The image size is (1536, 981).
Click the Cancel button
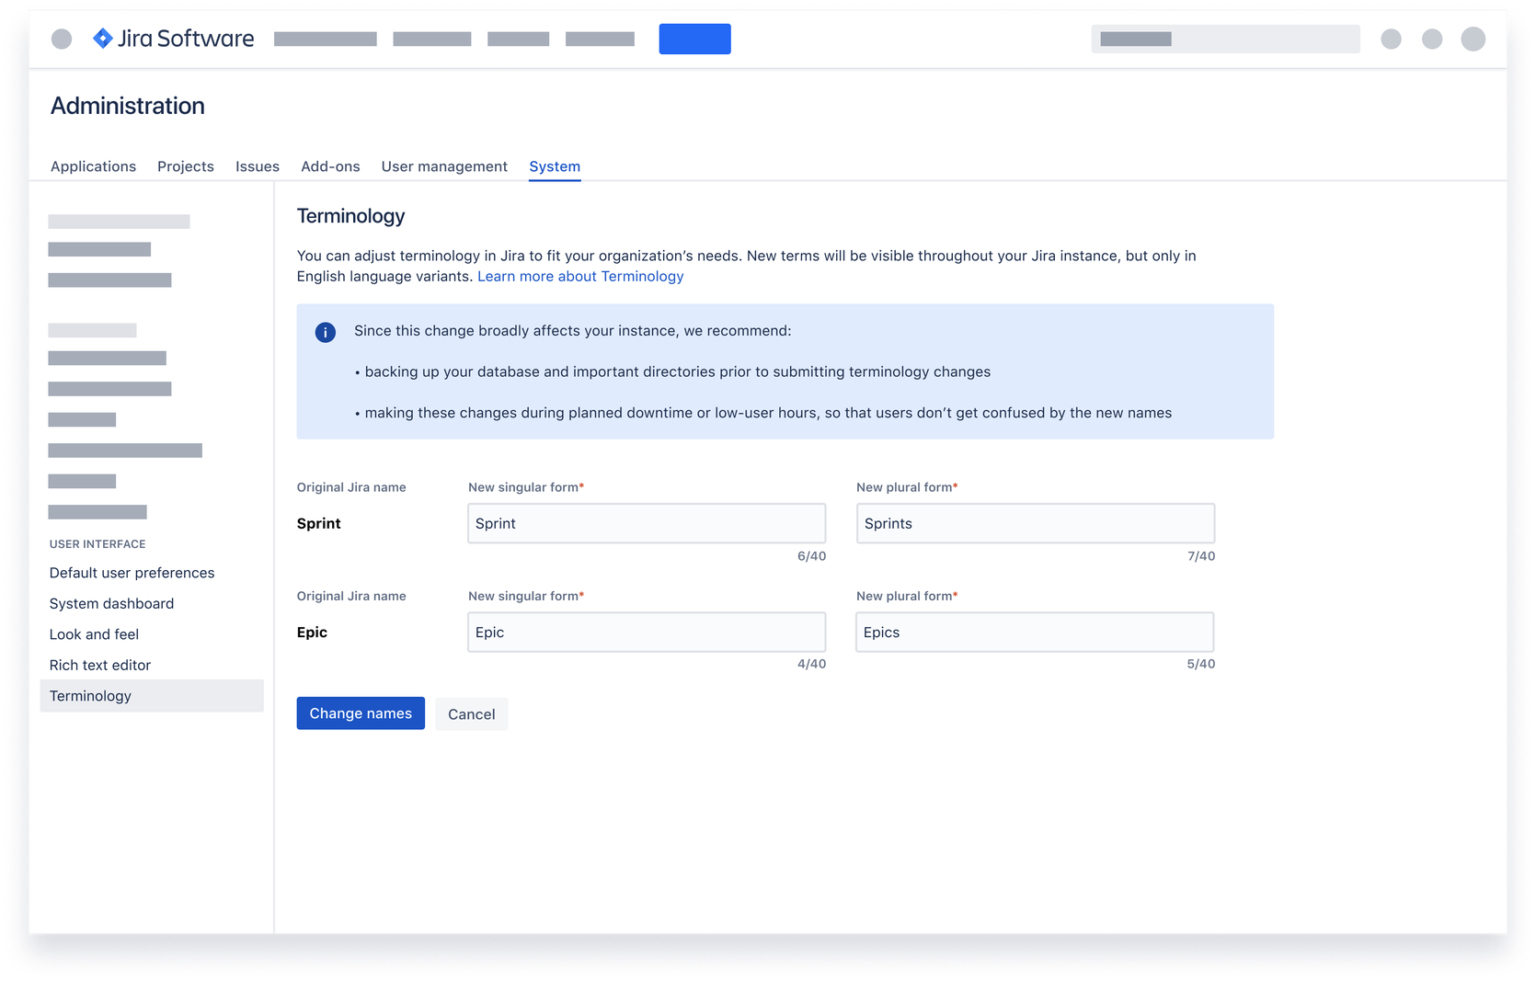coord(471,713)
